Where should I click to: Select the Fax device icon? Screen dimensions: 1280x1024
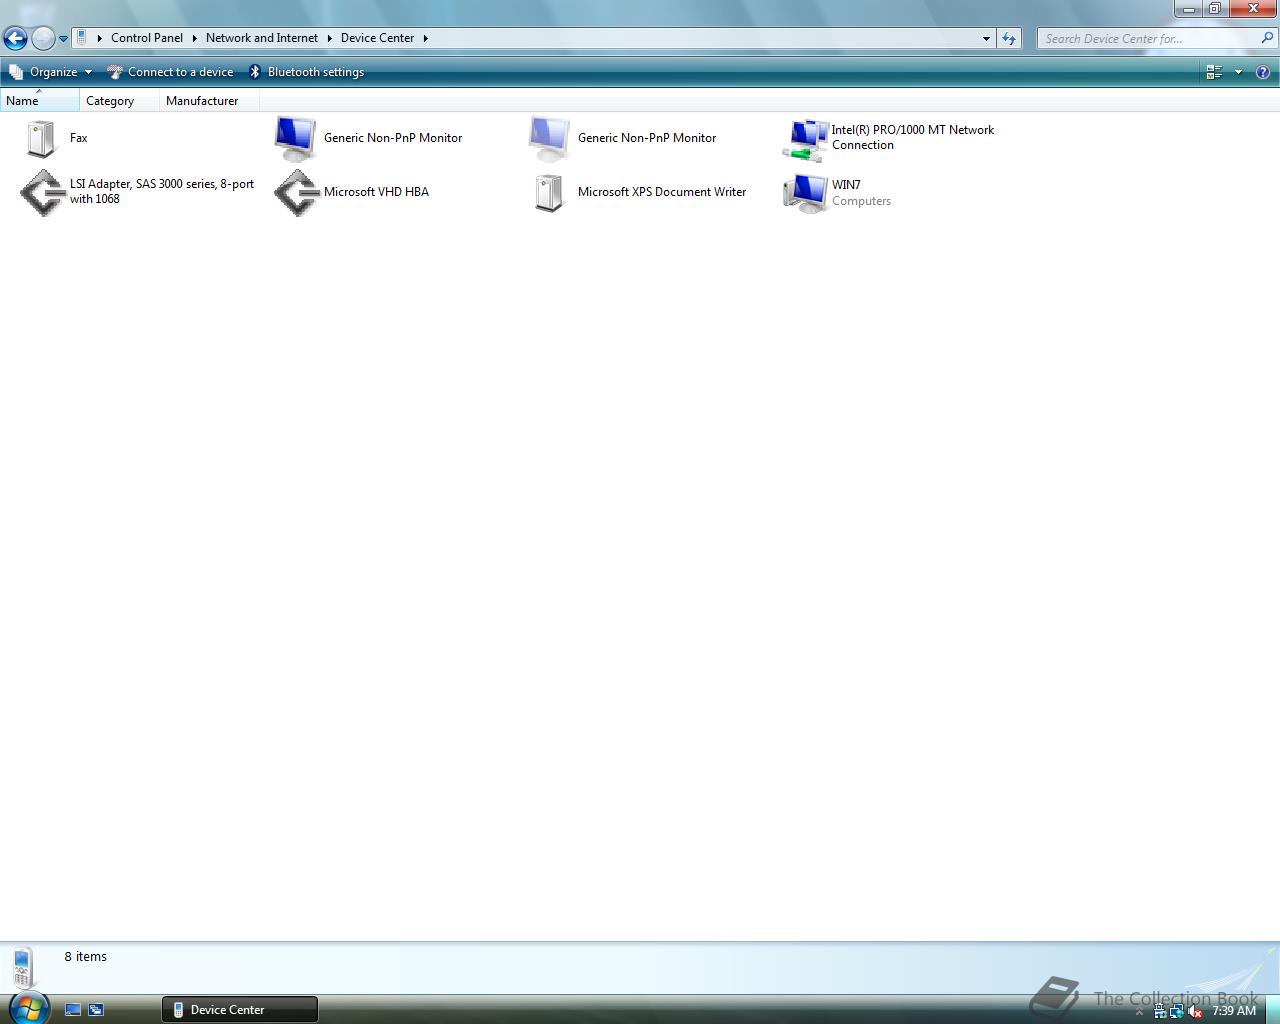pos(41,138)
